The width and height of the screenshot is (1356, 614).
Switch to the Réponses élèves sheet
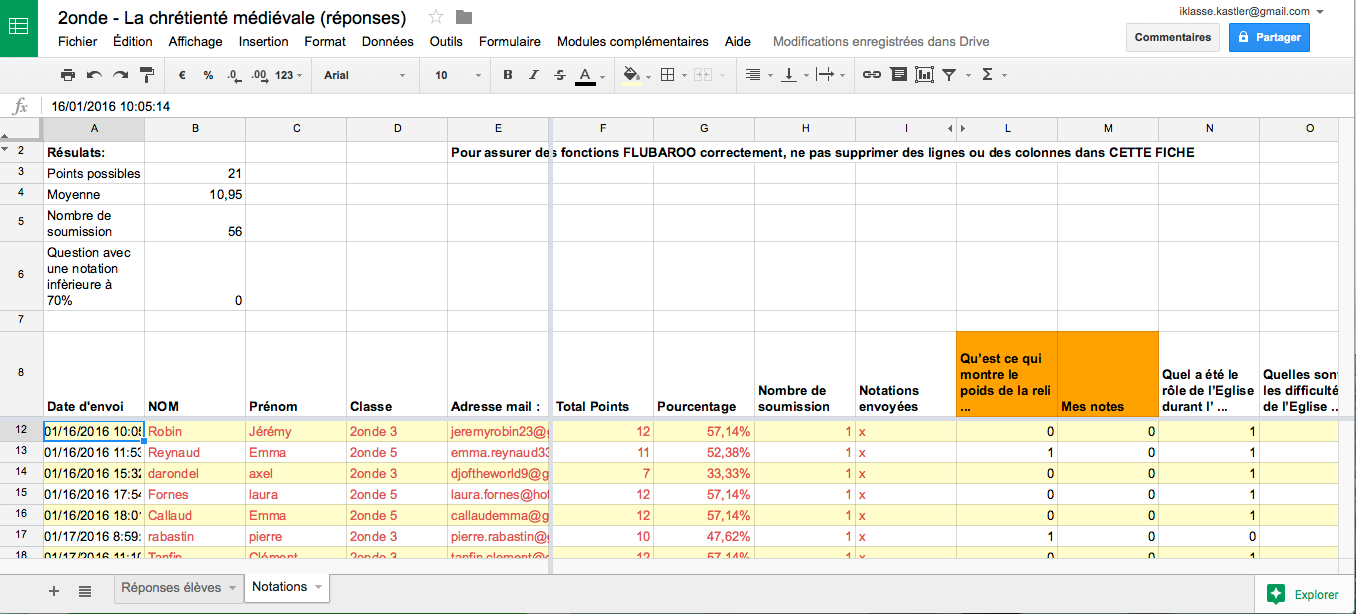[x=171, y=587]
